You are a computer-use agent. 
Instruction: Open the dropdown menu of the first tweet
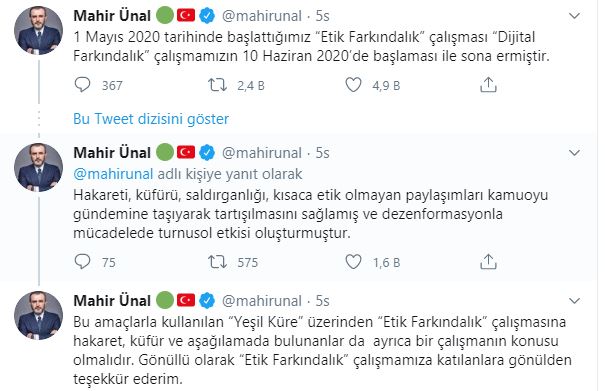coord(575,16)
